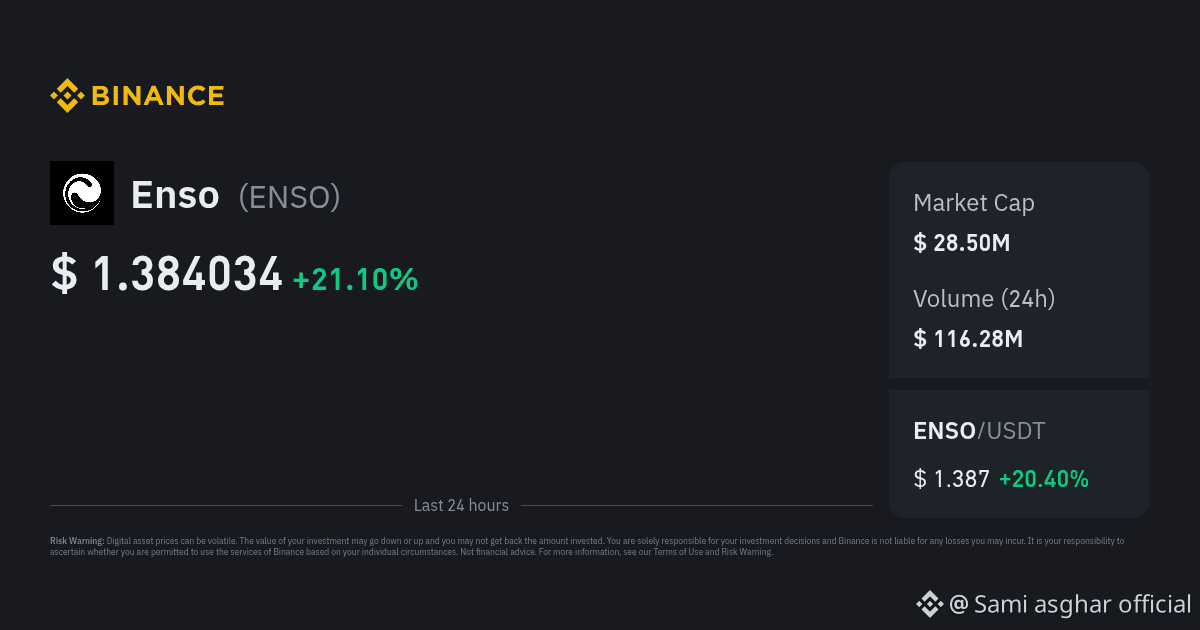1200x630 pixels.
Task: Click the $ 1.387 pair price
Action: point(951,479)
